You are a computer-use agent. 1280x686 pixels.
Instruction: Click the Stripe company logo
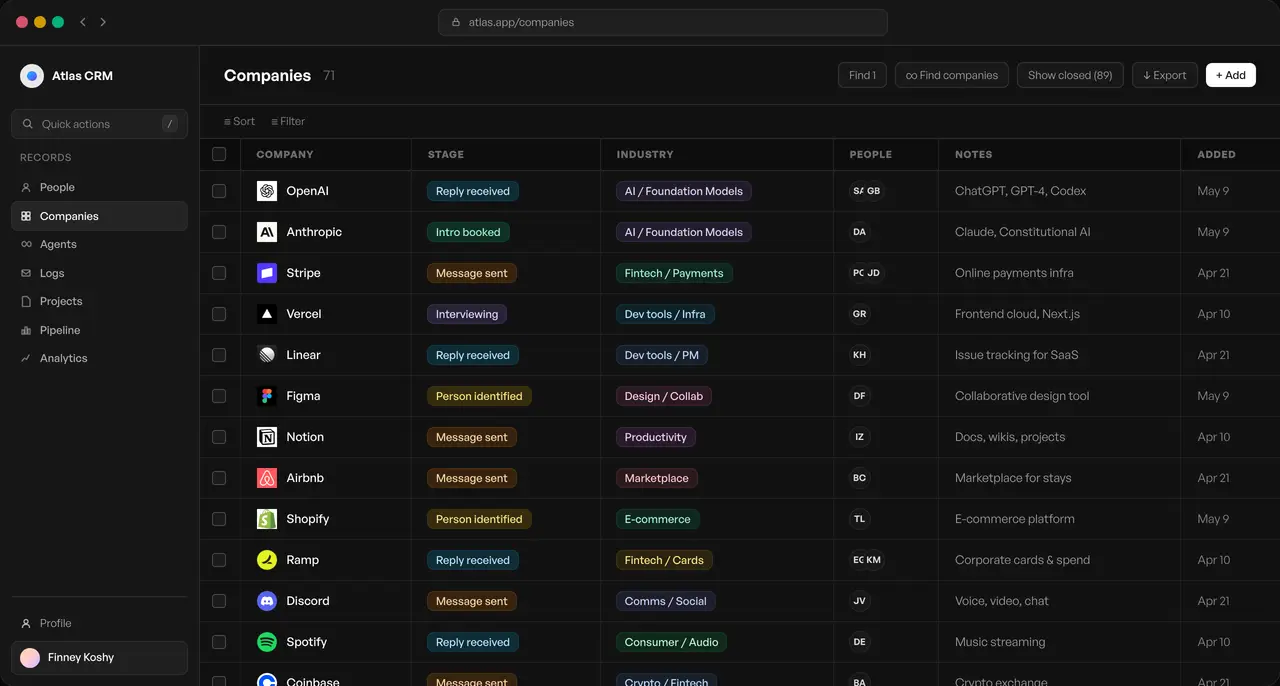[267, 273]
